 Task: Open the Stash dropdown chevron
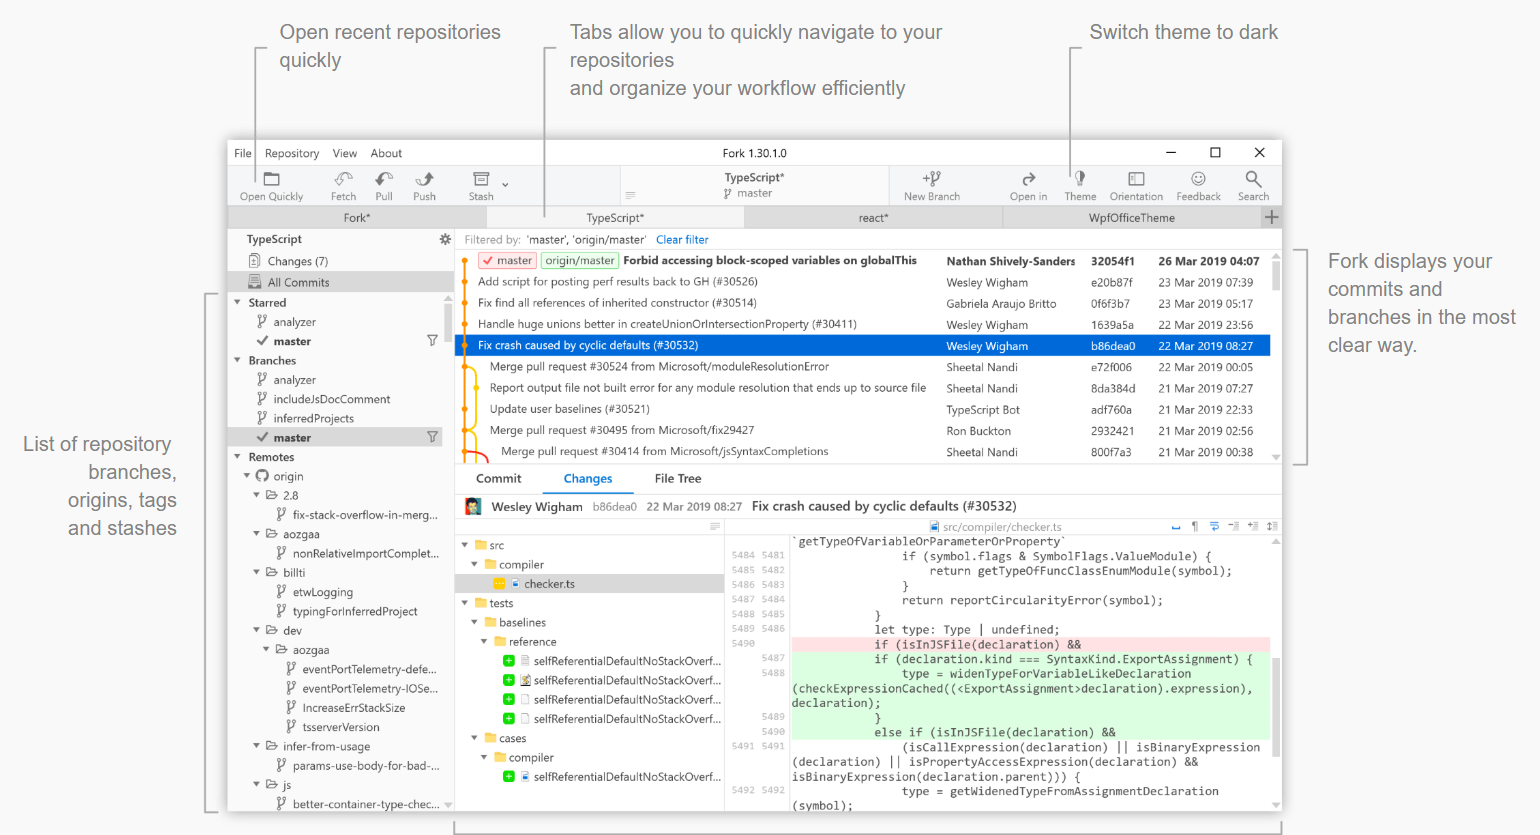(505, 184)
